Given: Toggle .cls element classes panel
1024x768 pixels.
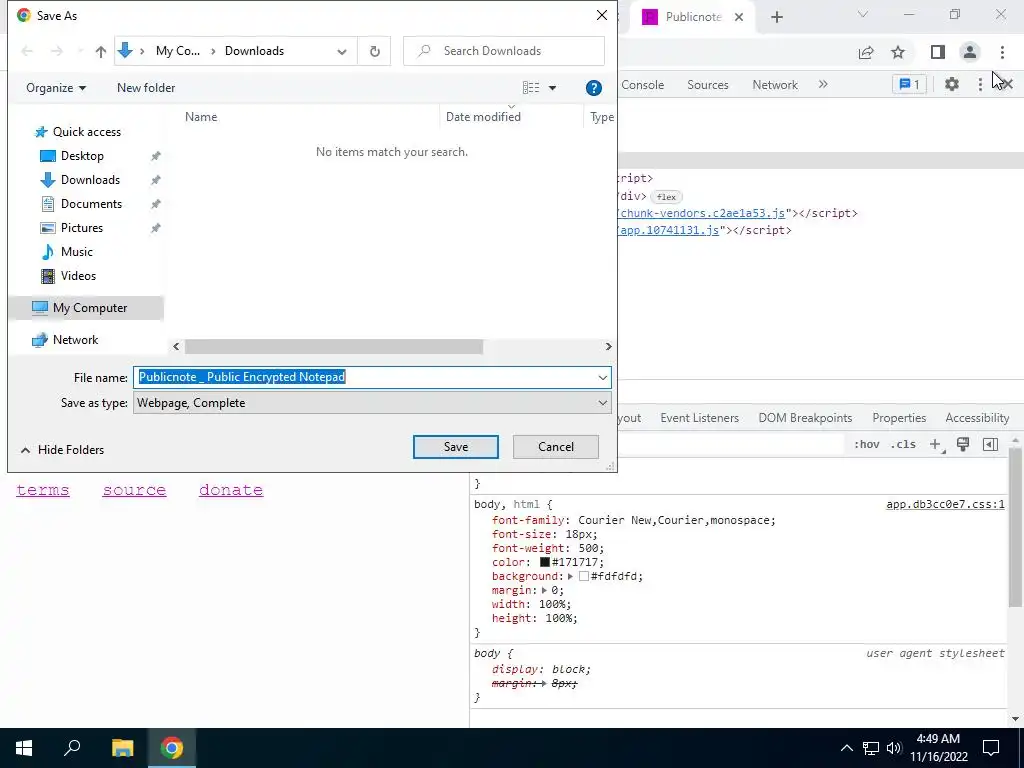Looking at the screenshot, I should click(903, 445).
